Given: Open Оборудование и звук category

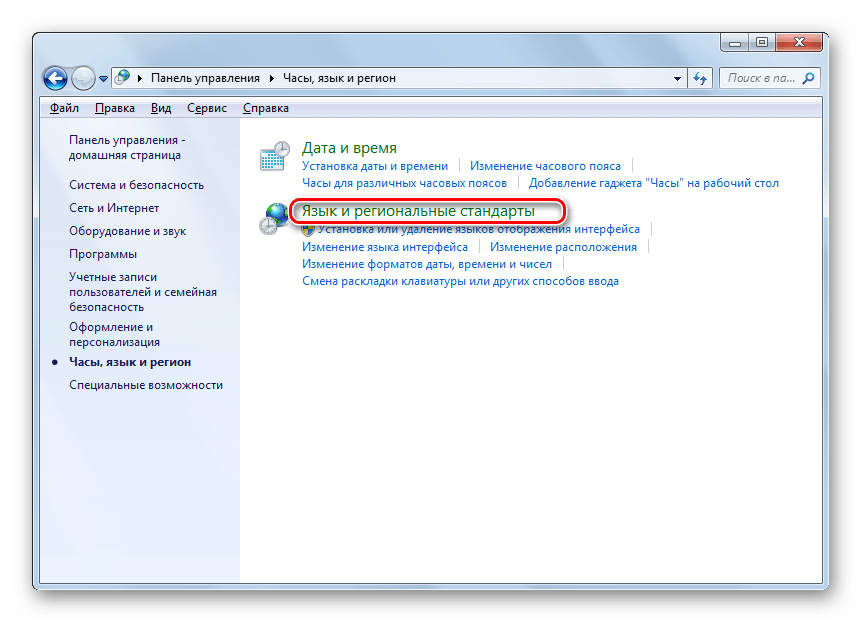Looking at the screenshot, I should click(x=128, y=231).
